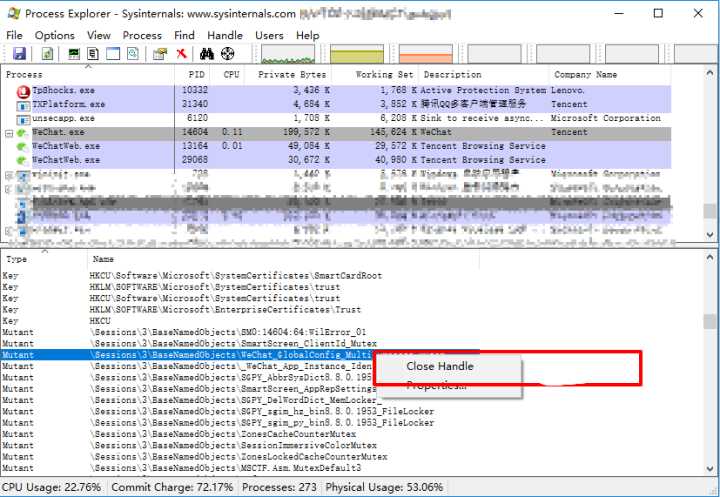Image resolution: width=720 pixels, height=497 pixels.
Task: Click the Save floppy disk toolbar icon
Action: pyautogui.click(x=19, y=54)
